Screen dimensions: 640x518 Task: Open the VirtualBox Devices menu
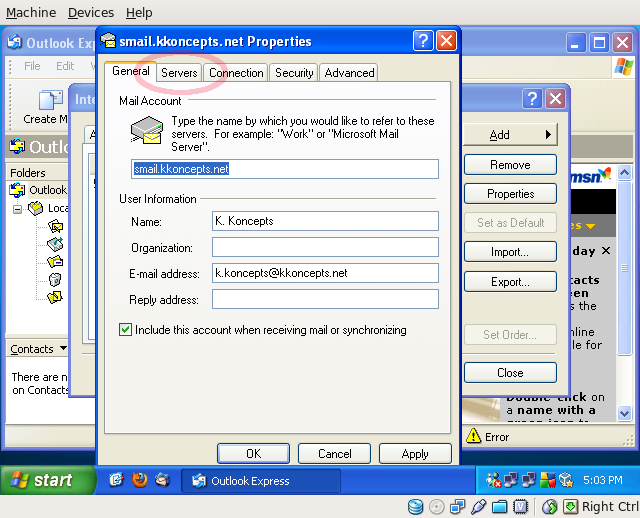91,13
